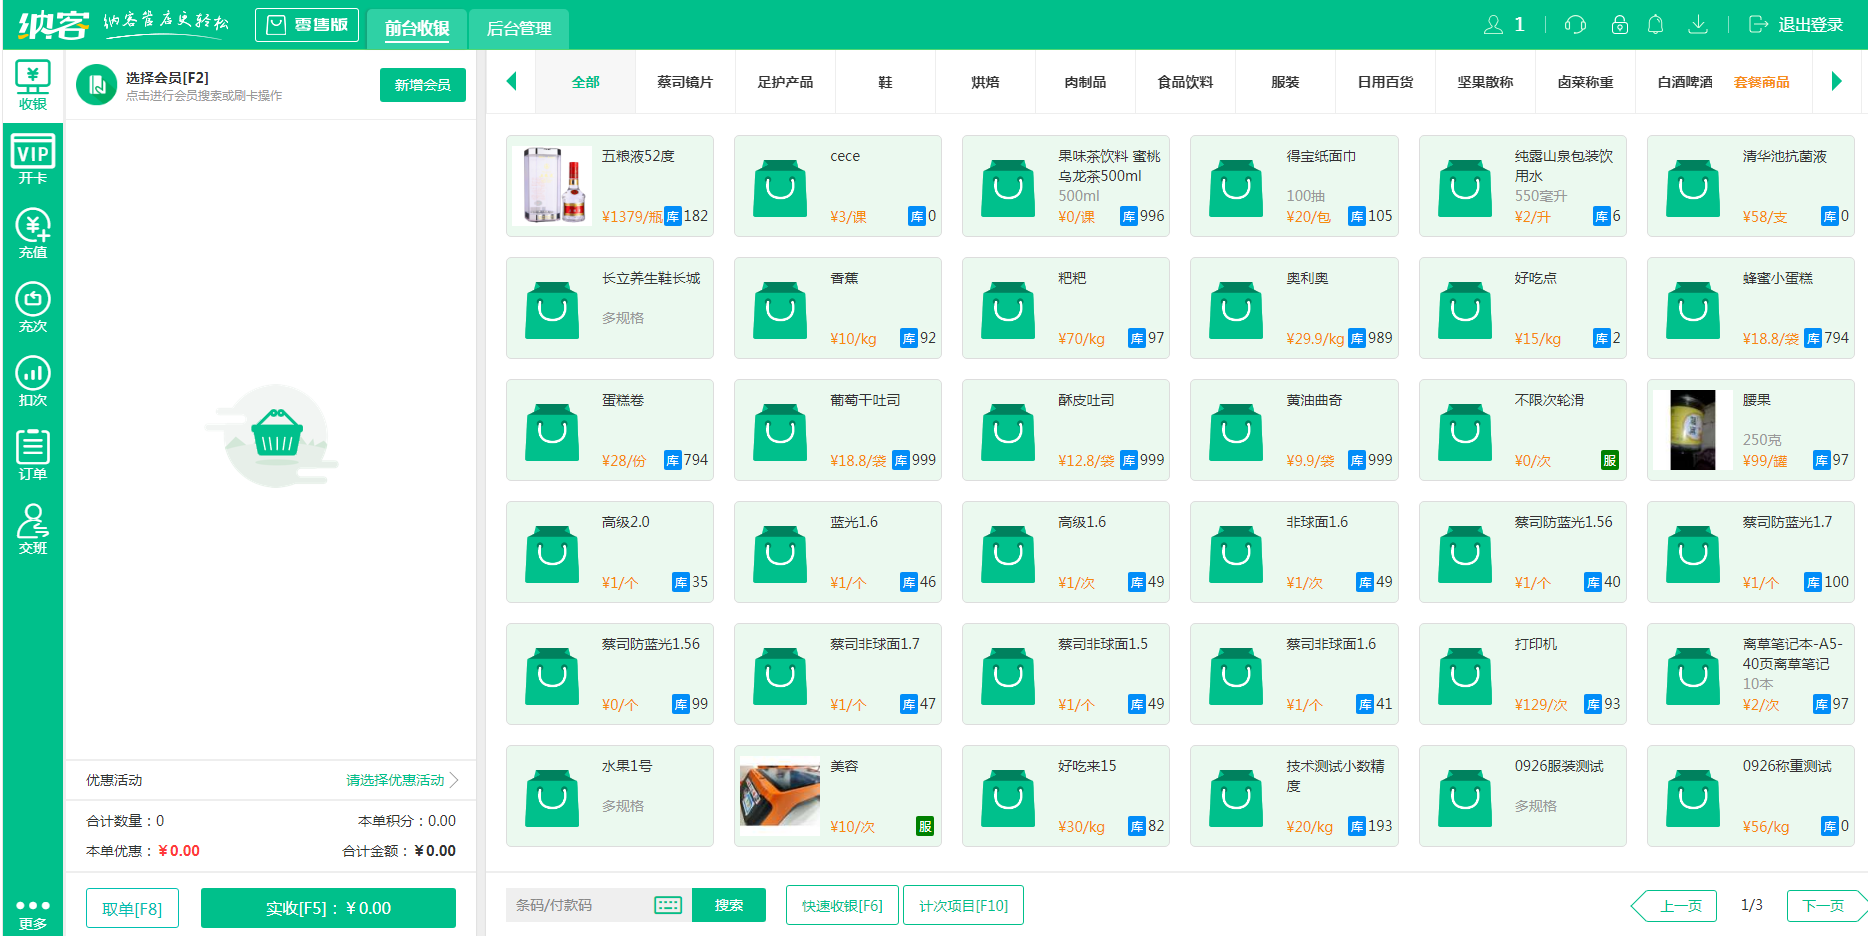Click the 新增会员 add member button
Screen dimensions: 1868x936
[x=422, y=85]
